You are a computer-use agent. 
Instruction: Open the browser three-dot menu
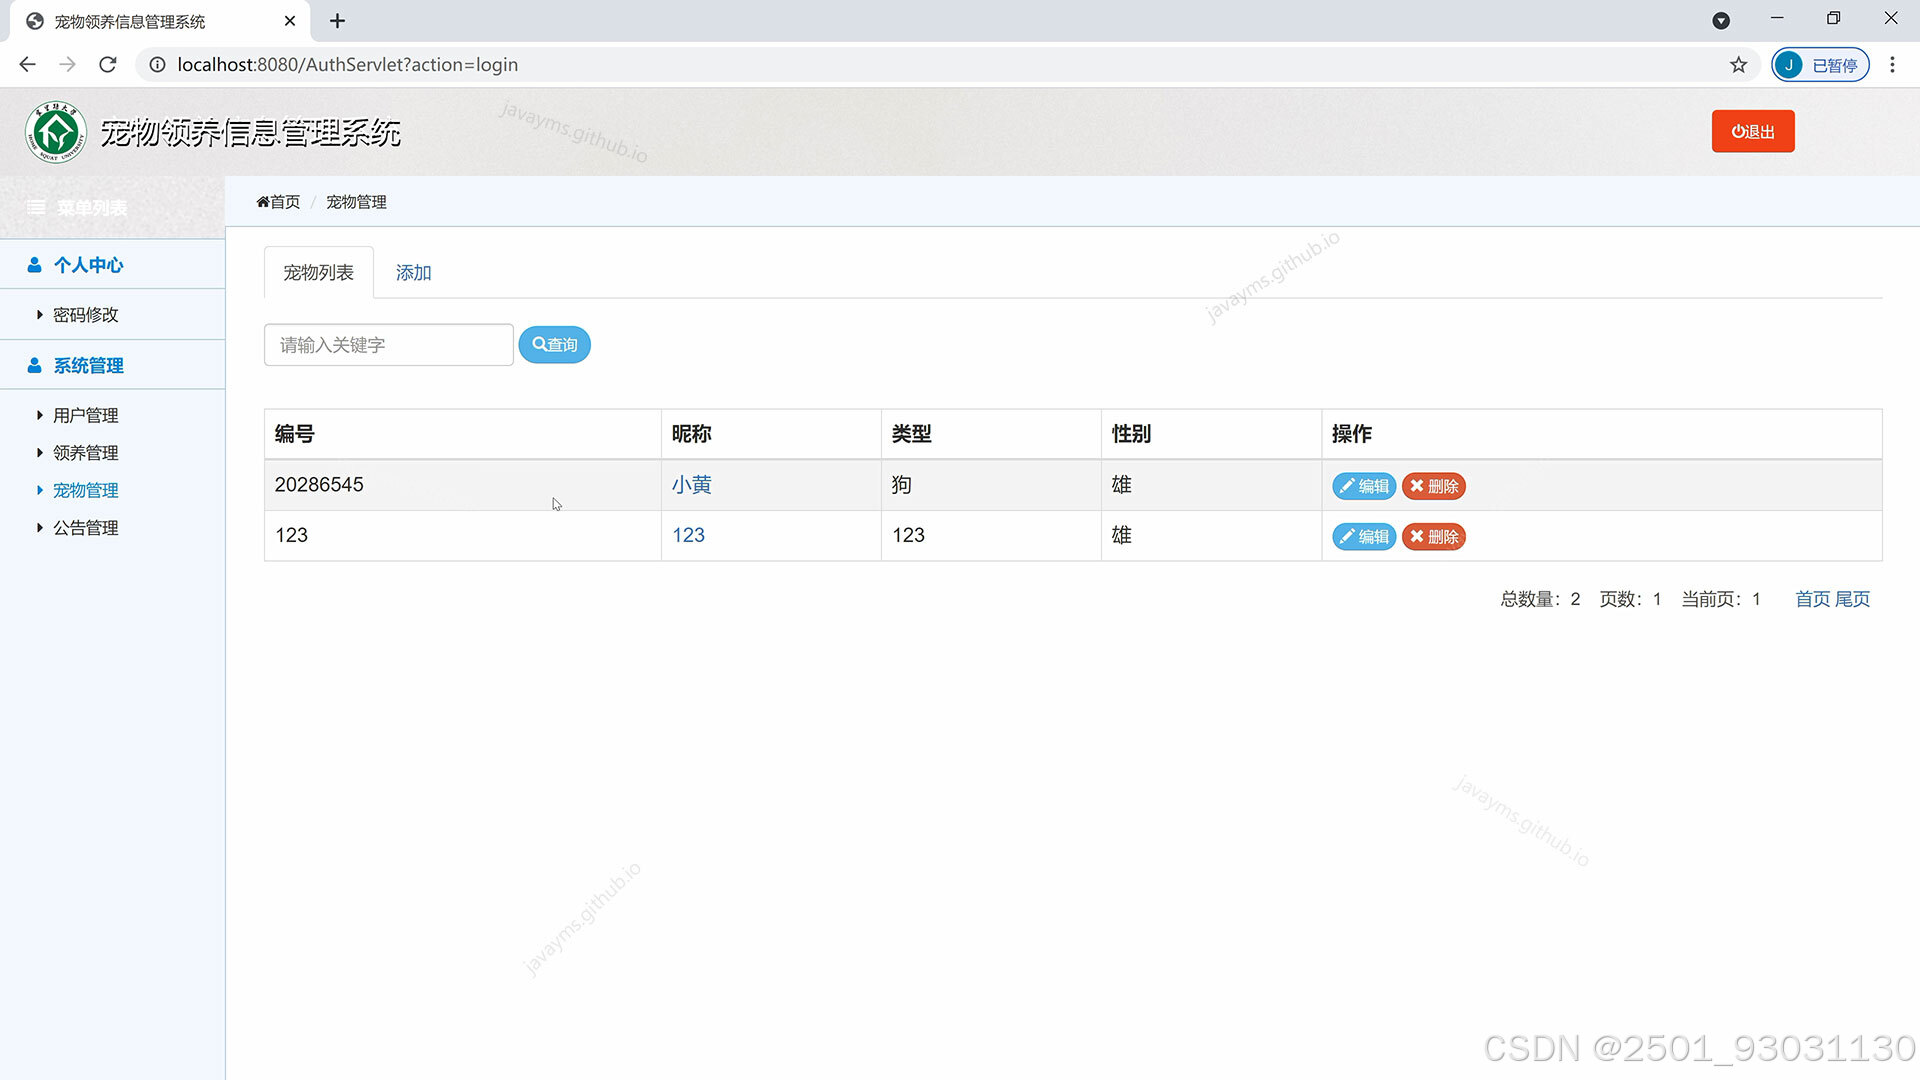[1892, 65]
